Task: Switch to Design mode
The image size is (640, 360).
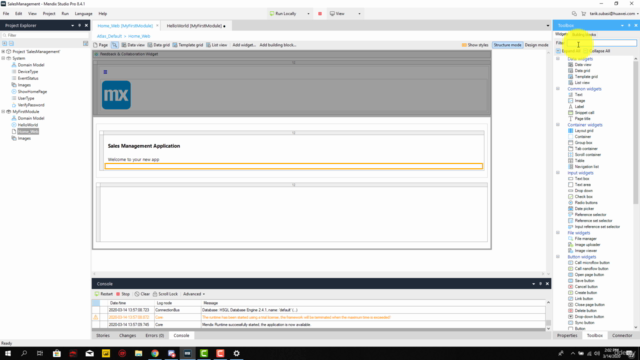Action: click(x=536, y=45)
